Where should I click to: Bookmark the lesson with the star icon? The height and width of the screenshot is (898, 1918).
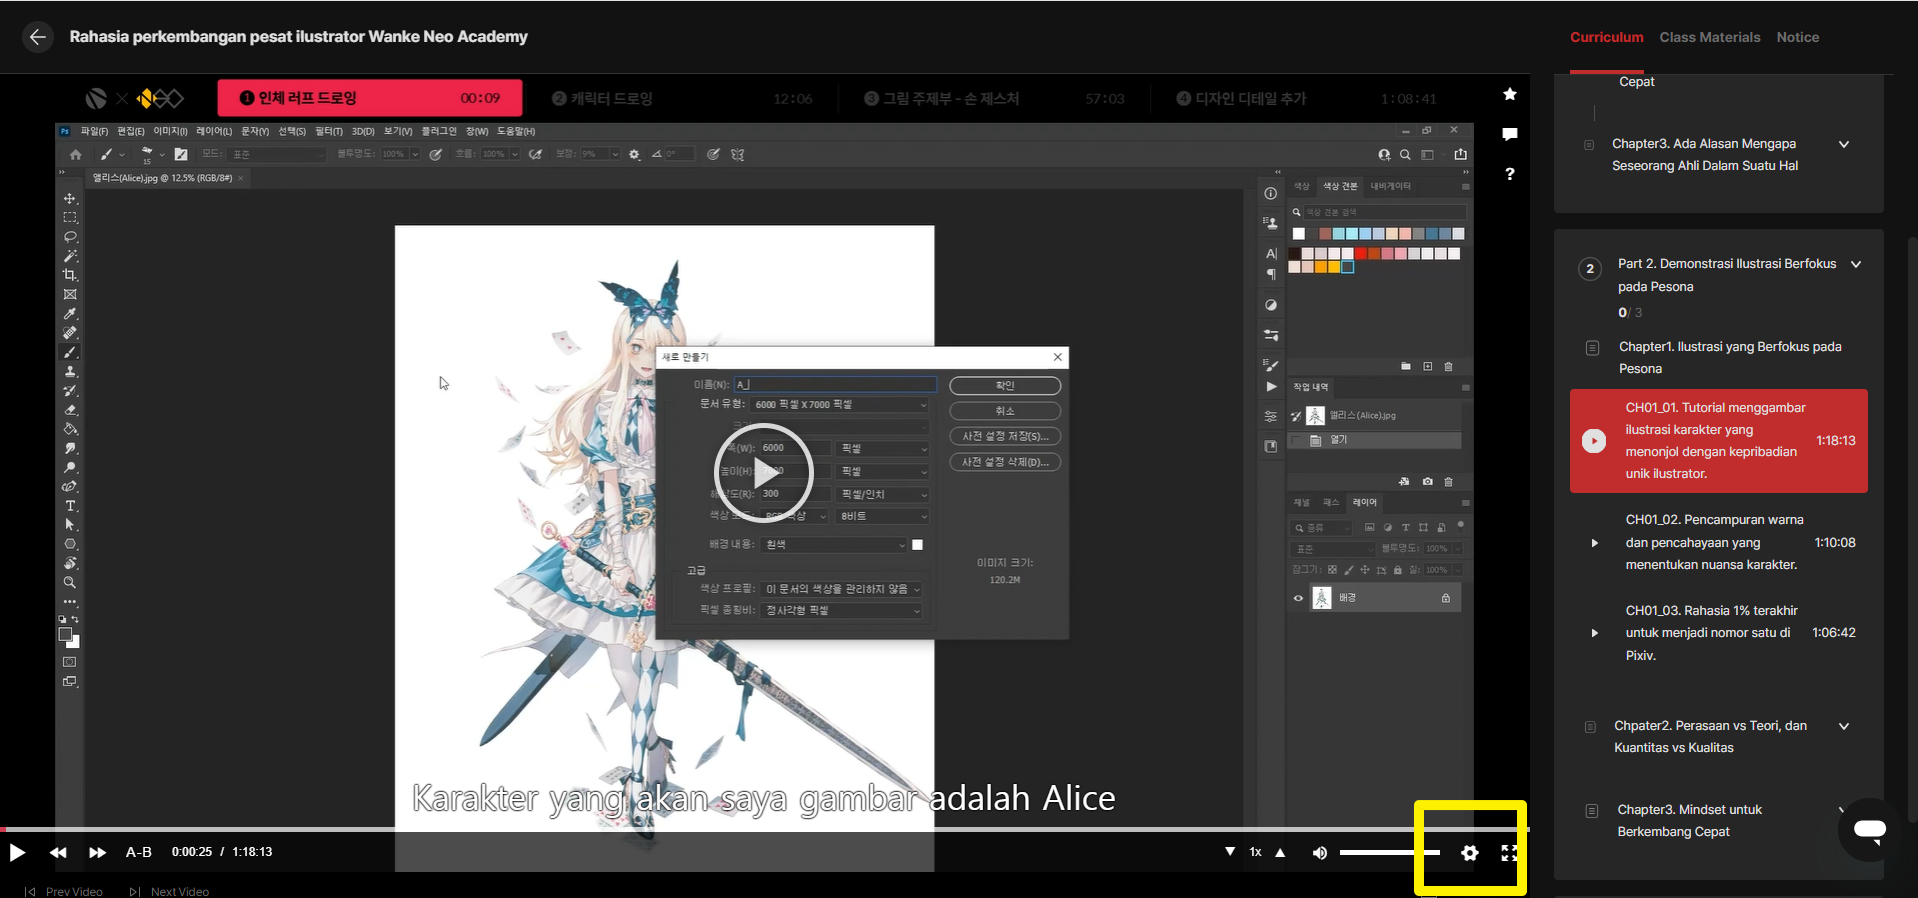1510,94
